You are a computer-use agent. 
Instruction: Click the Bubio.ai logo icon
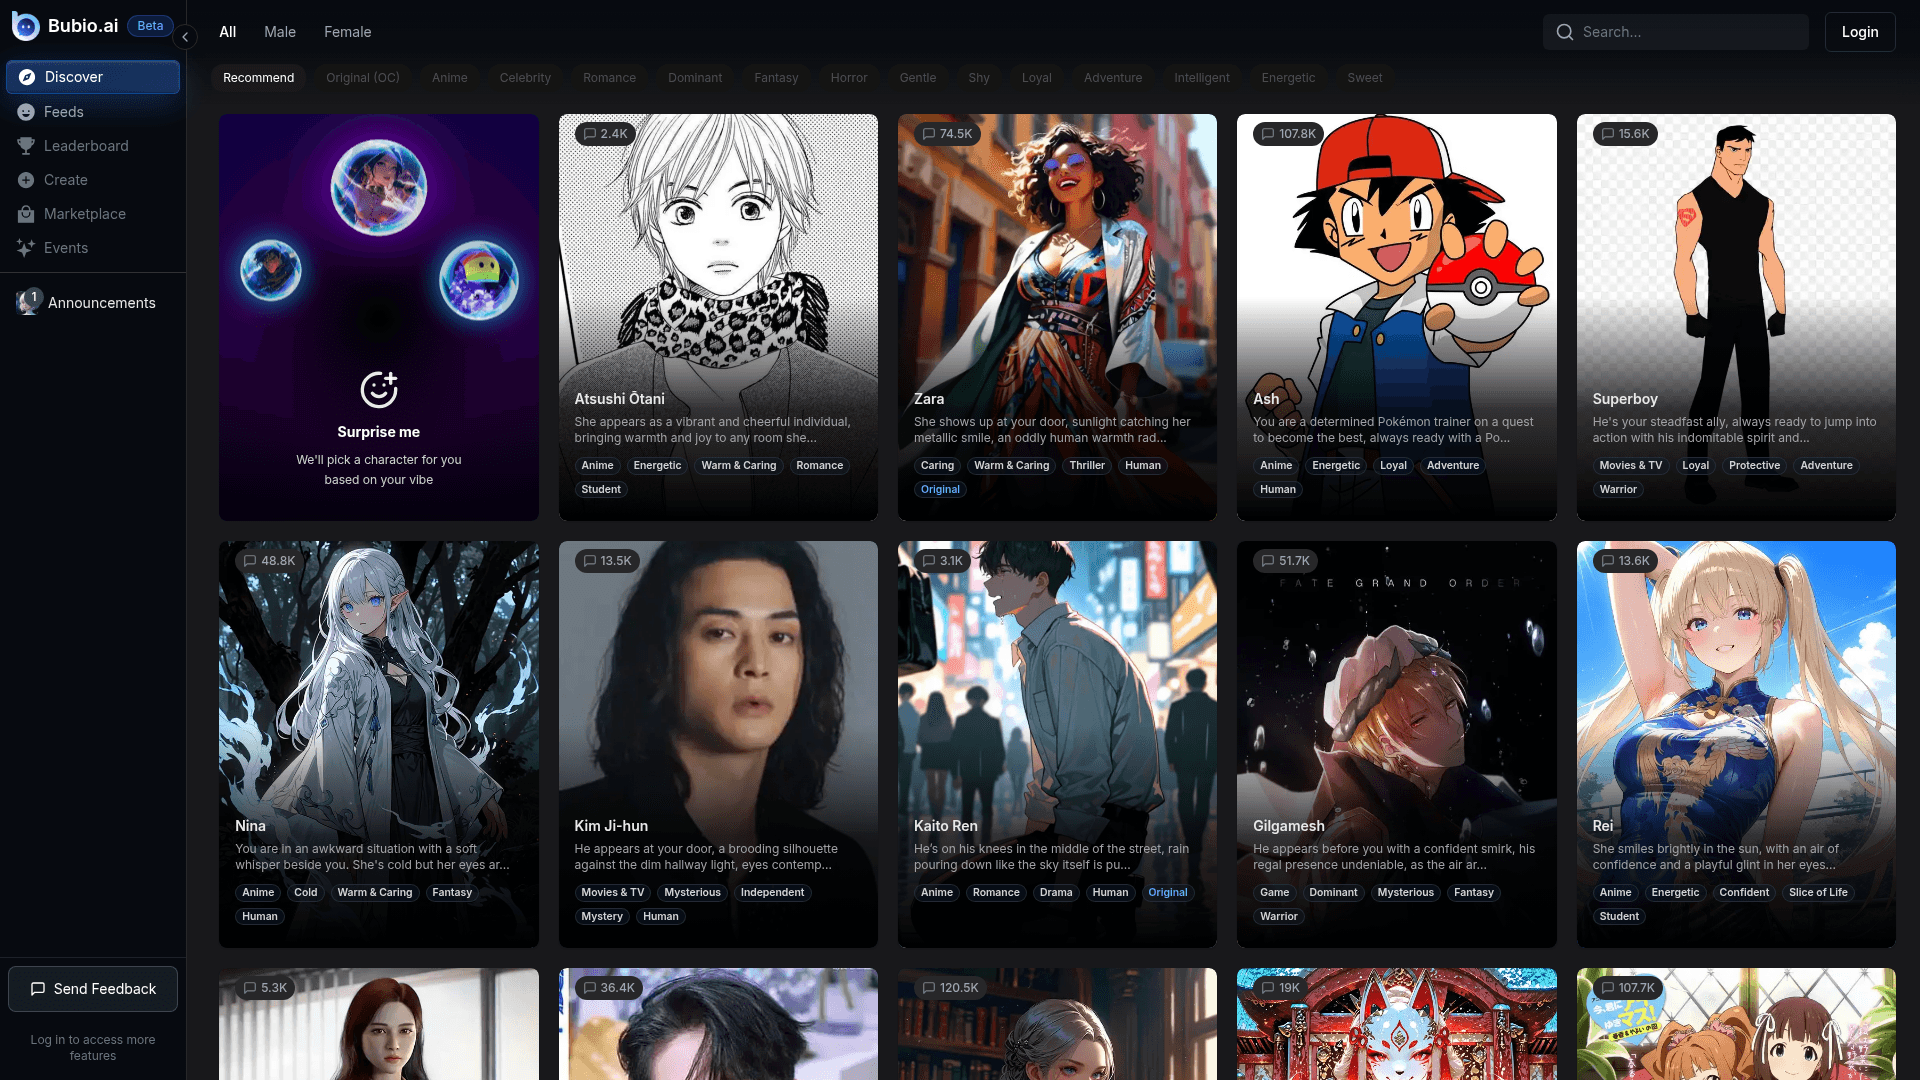click(26, 26)
